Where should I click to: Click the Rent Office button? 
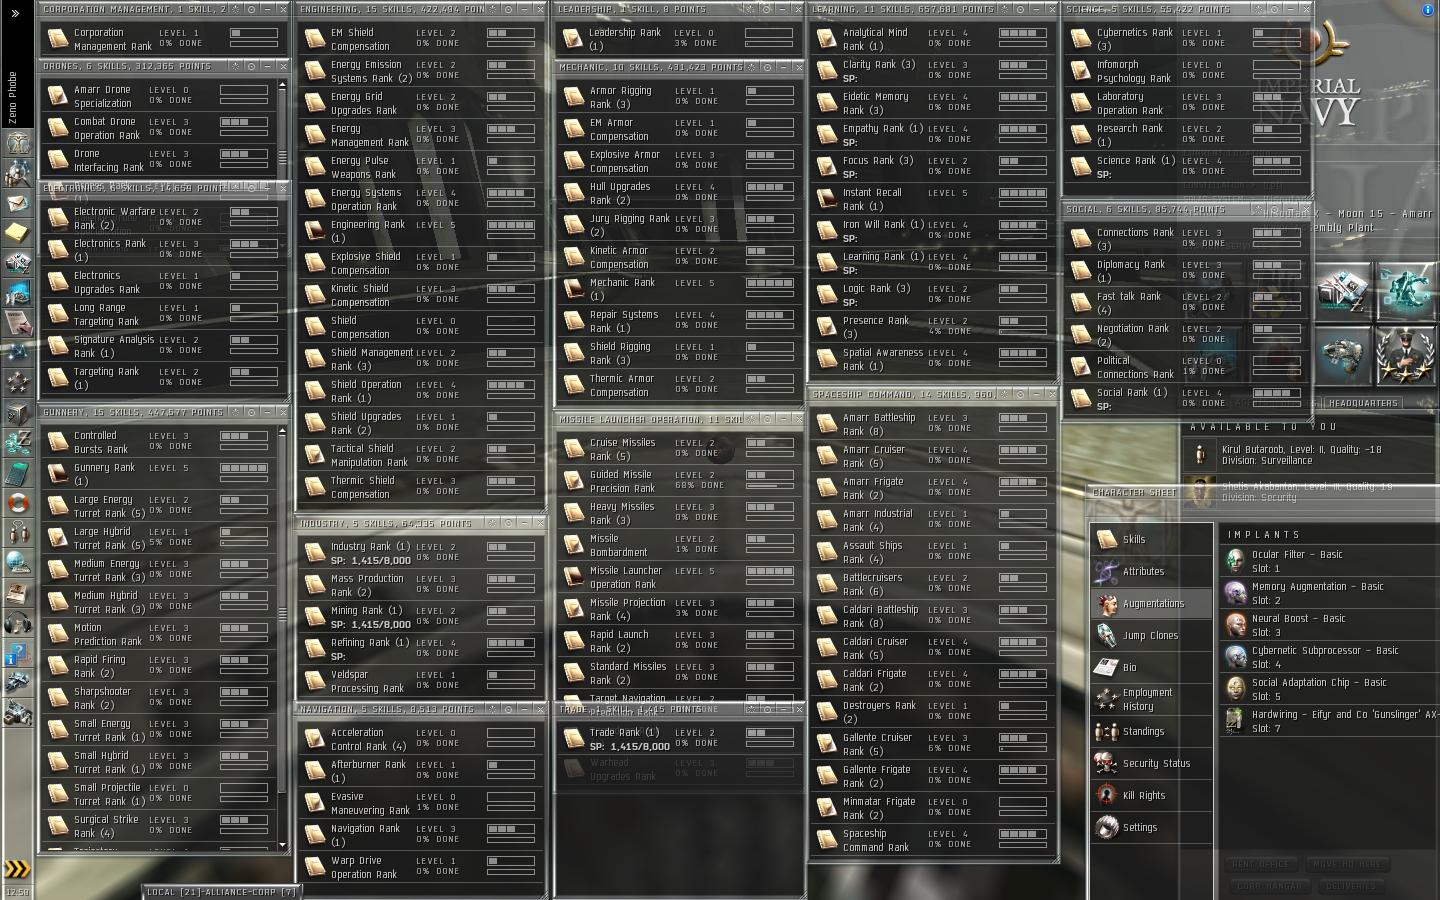[1260, 864]
